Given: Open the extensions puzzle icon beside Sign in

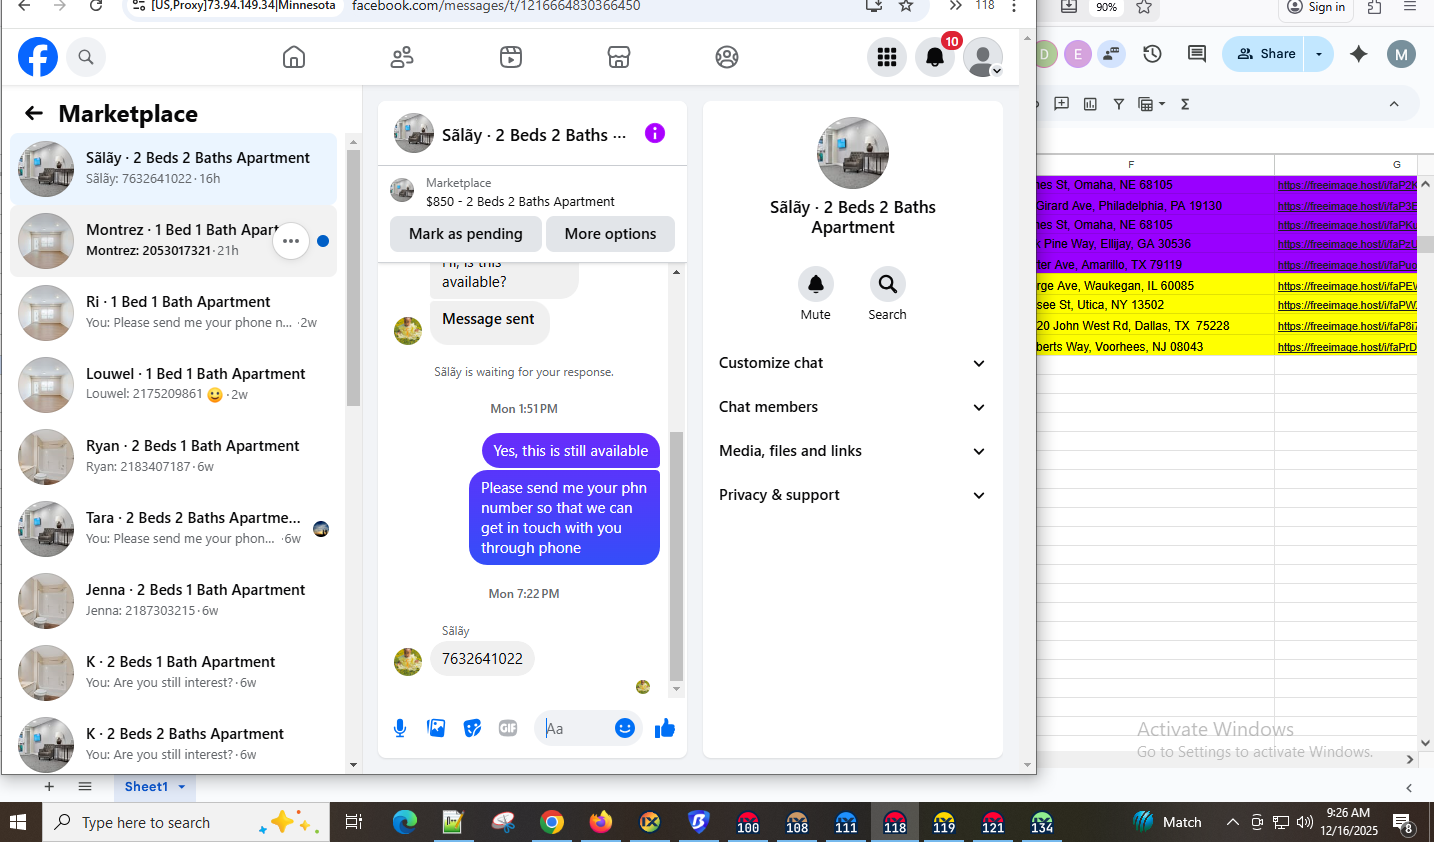Looking at the screenshot, I should pyautogui.click(x=1375, y=7).
